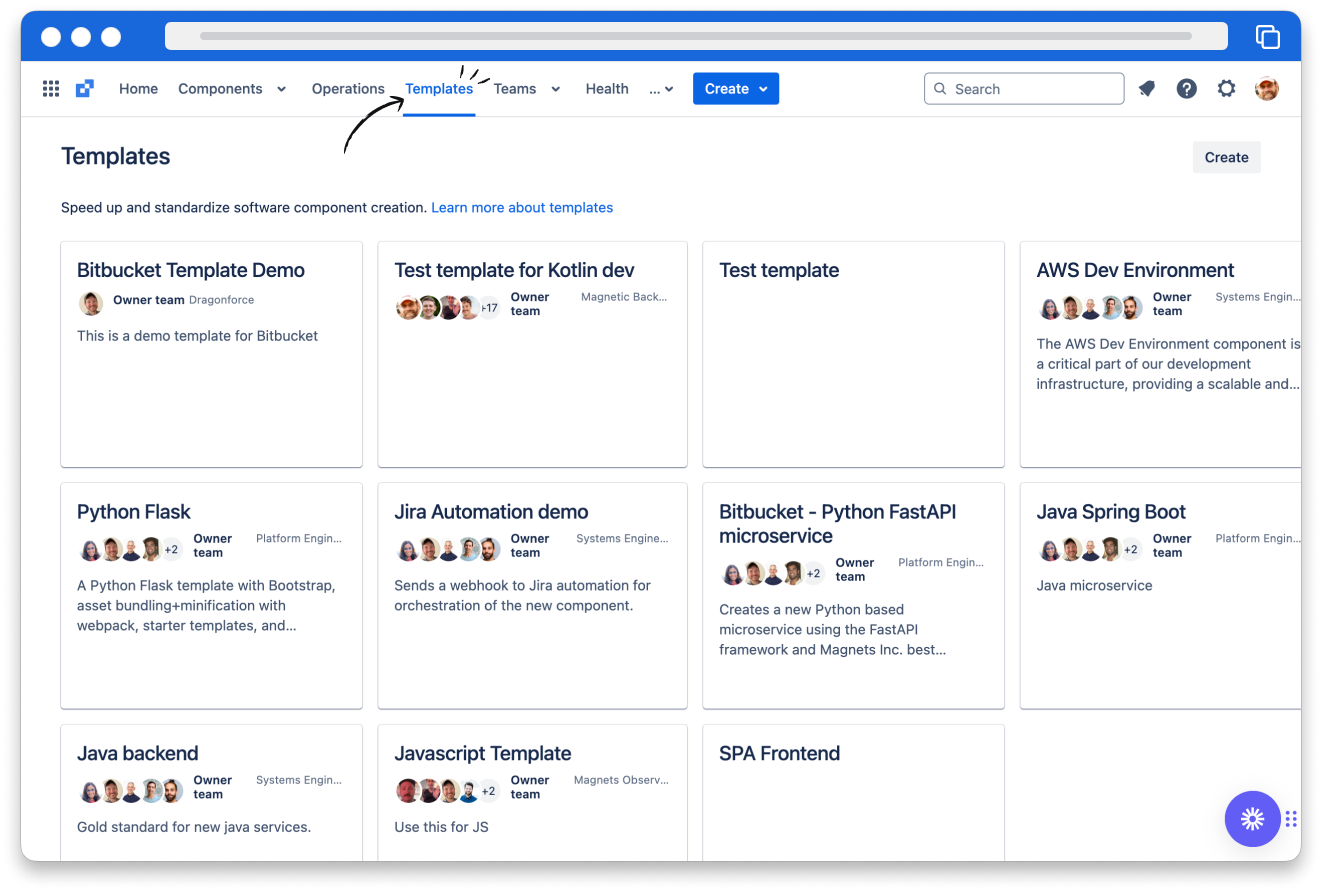The image size is (1322, 892).
Task: Click the 'Use this for JS' description
Action: [441, 827]
